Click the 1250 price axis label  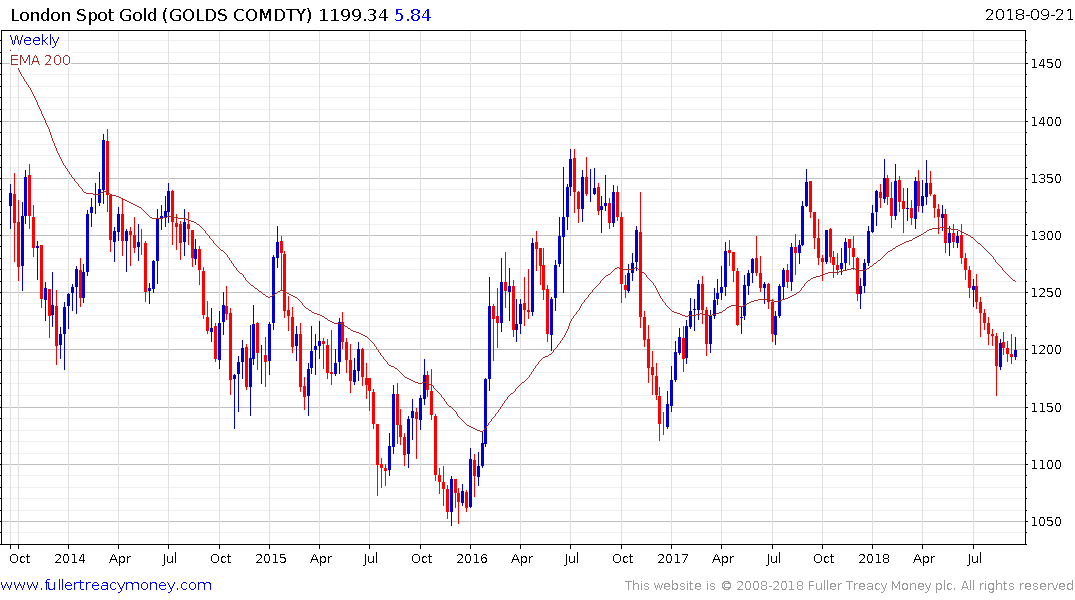pyautogui.click(x=1046, y=293)
